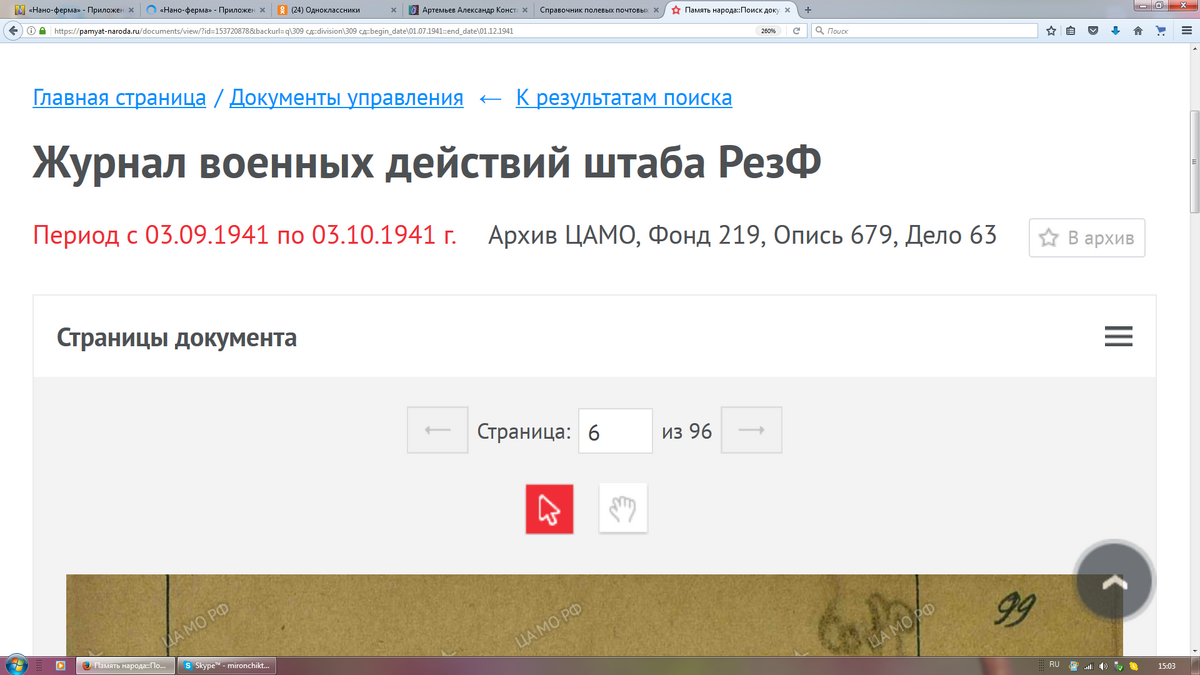Select the red cursor pointer tool
The height and width of the screenshot is (675, 1200).
click(549, 509)
